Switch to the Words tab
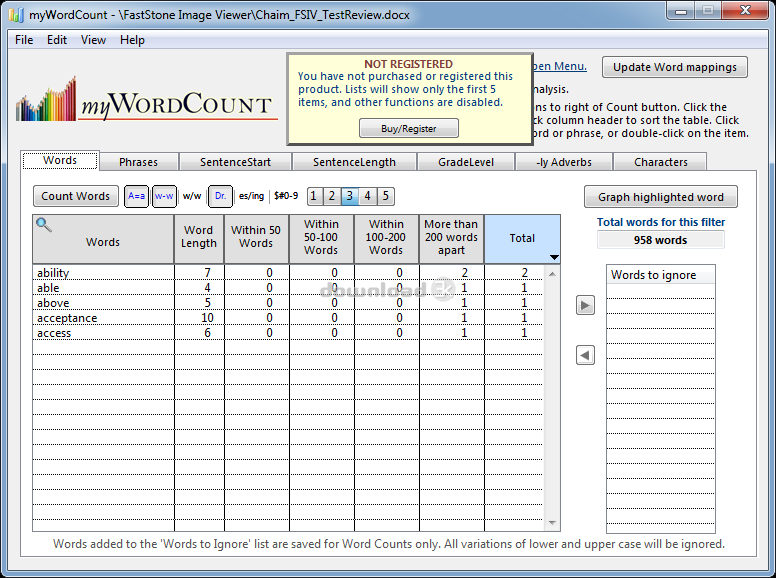 pos(60,160)
